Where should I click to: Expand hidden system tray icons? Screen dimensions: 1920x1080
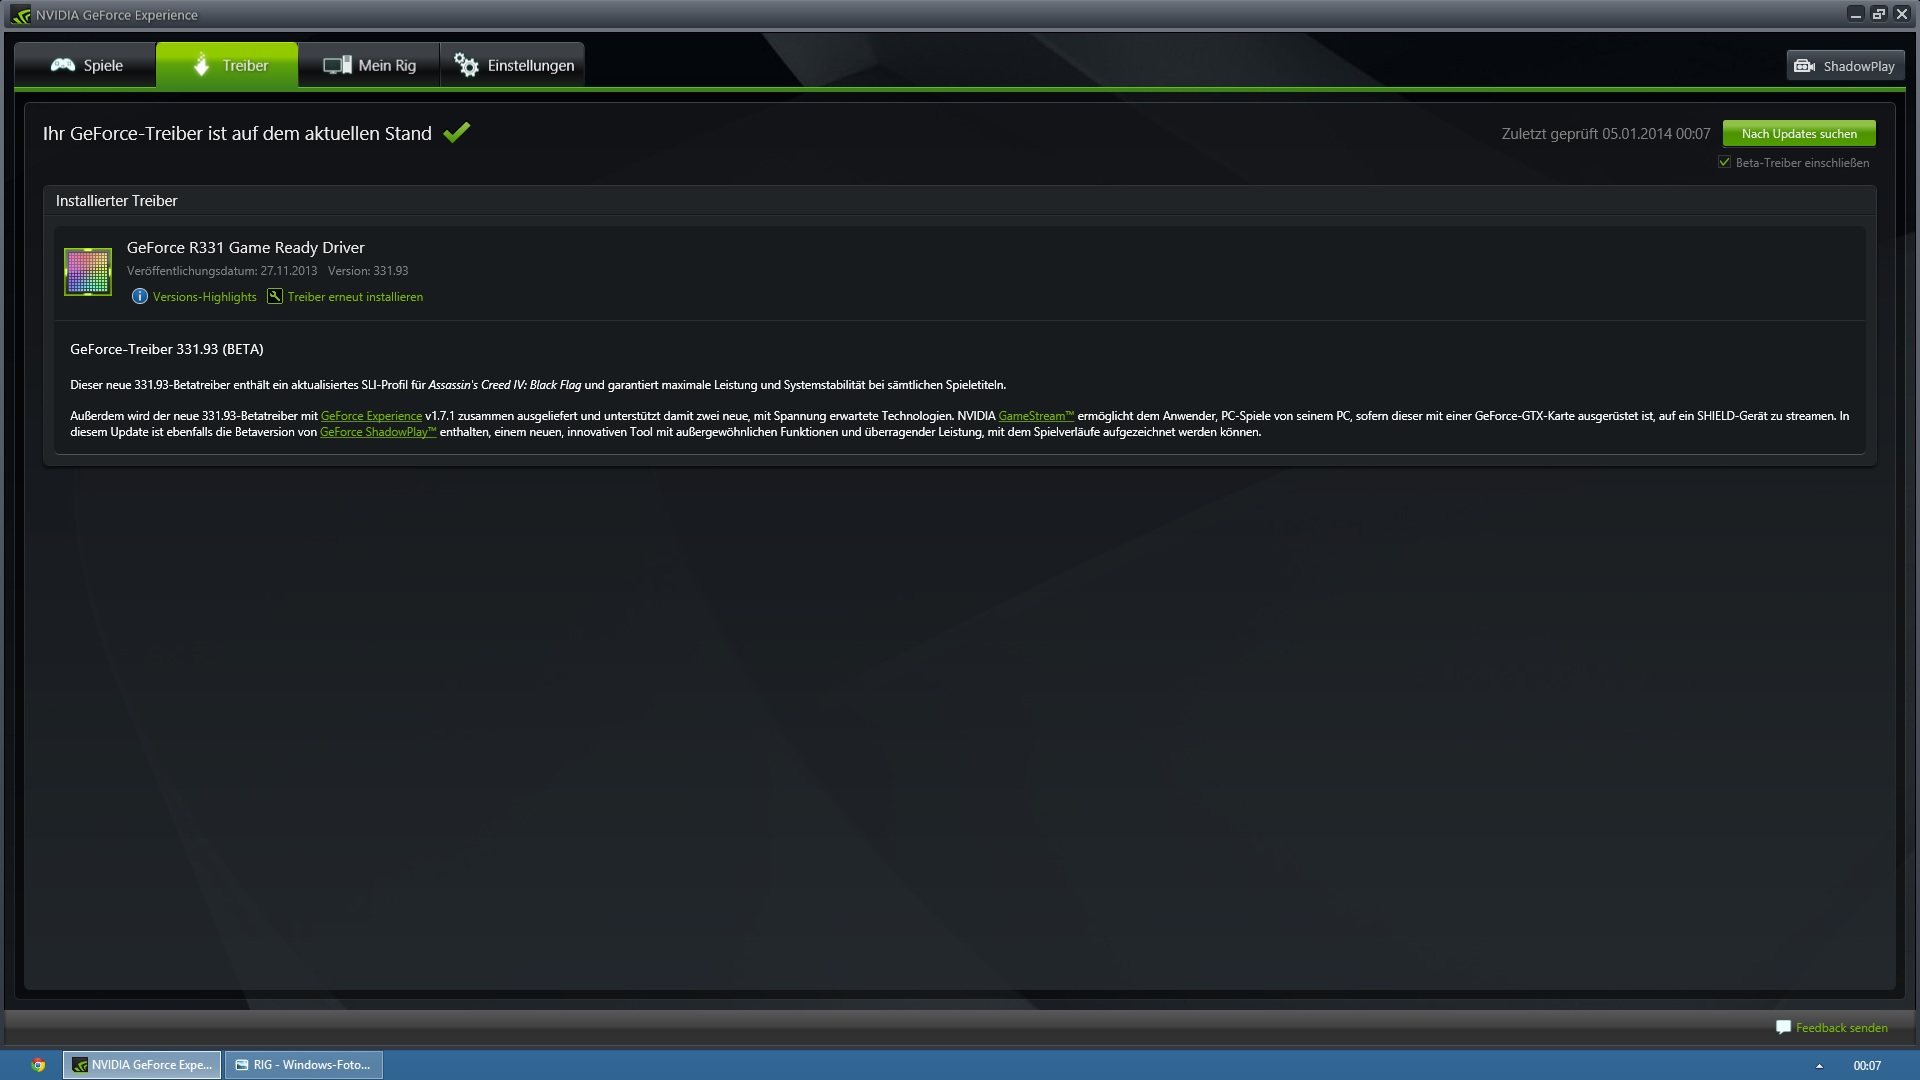pos(1819,1066)
